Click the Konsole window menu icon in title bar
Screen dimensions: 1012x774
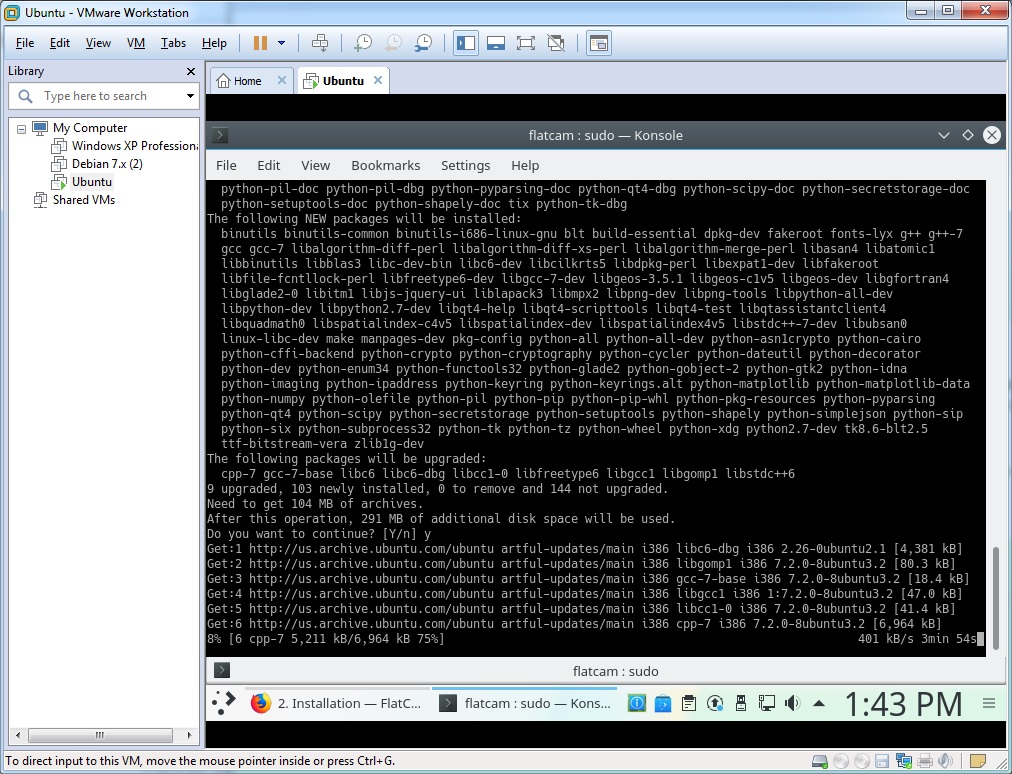click(220, 135)
